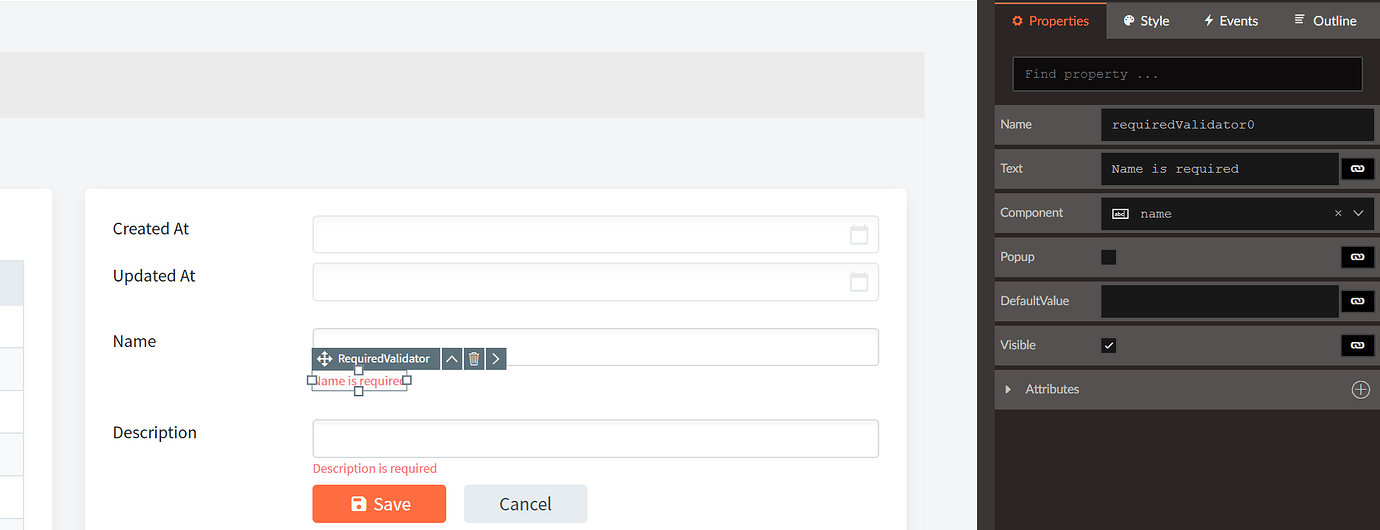Open the Events tab
This screenshot has width=1380, height=530.
1230,21
